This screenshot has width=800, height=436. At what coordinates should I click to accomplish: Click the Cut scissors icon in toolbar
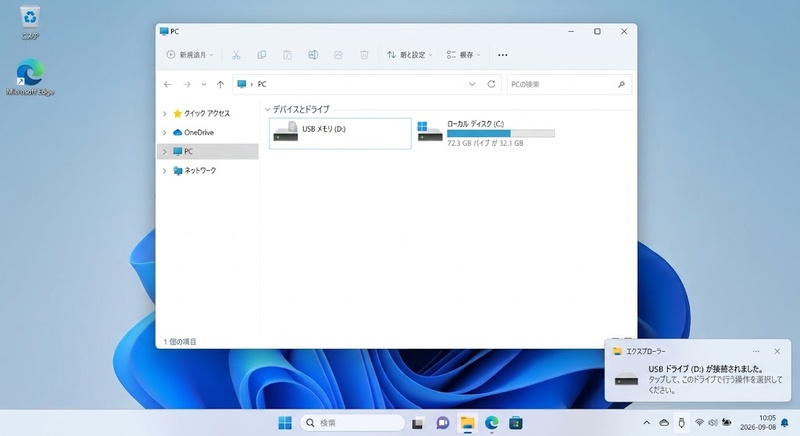pos(236,55)
